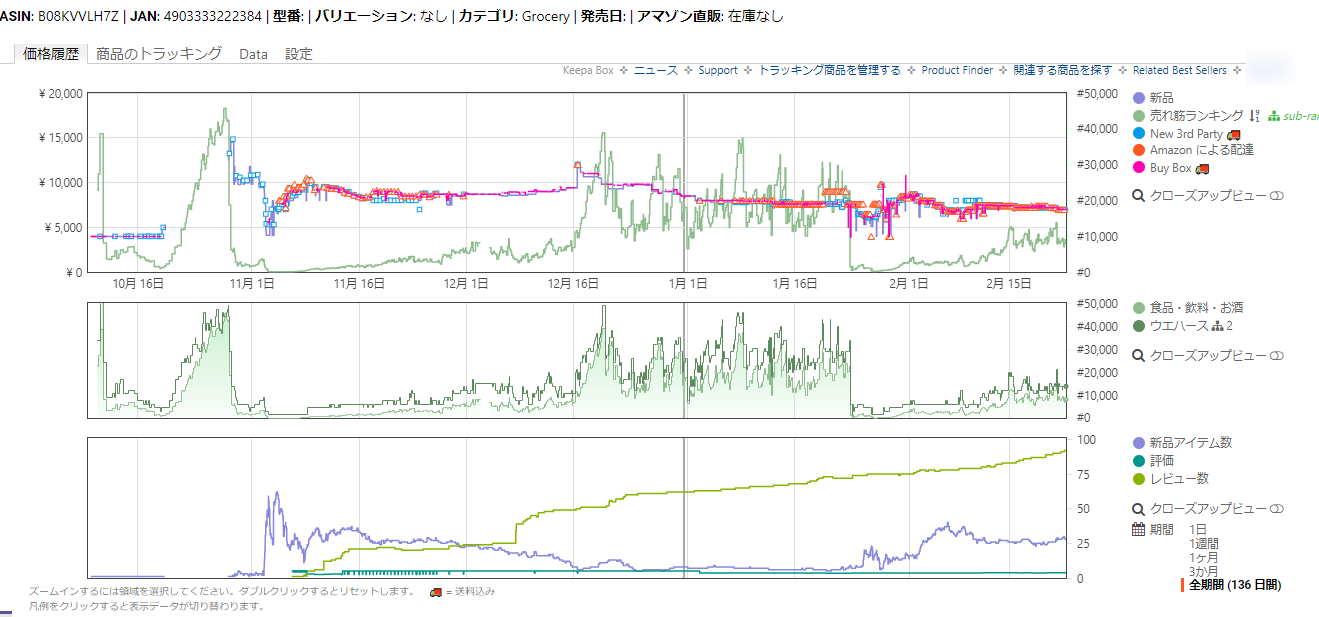Screen dimensions: 1319x617
Task: Open the 設定 tab
Action: [x=299, y=54]
